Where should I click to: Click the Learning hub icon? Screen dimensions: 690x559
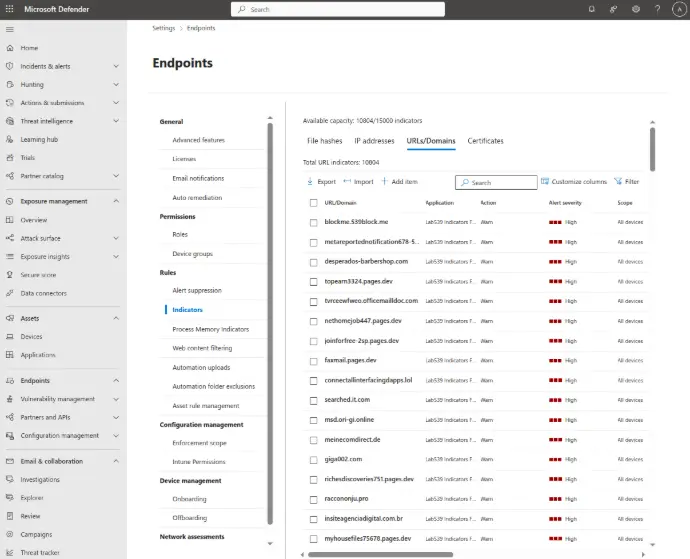10,139
